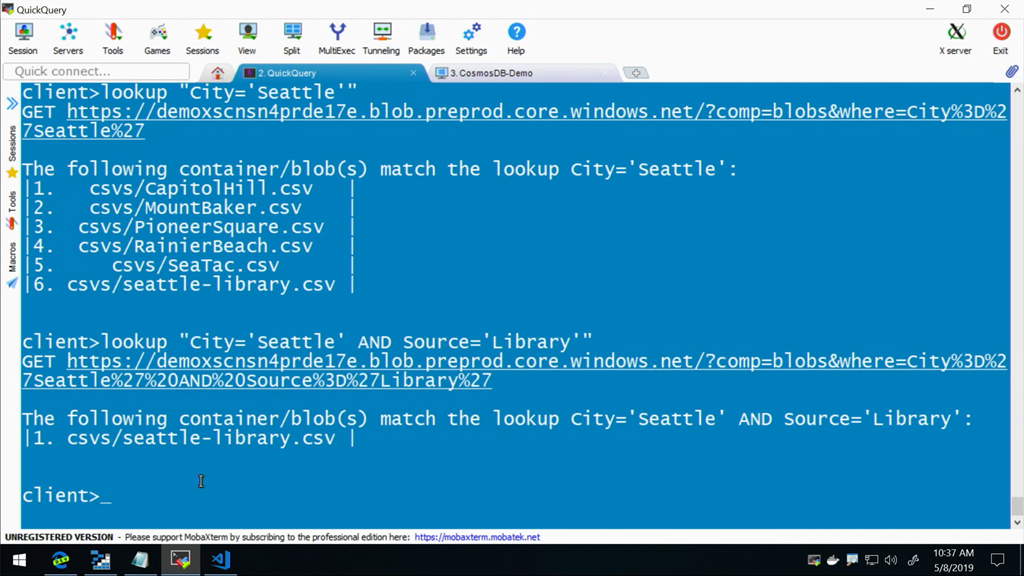This screenshot has height=576, width=1024.
Task: Click the UNREGISTERED VERSION status text
Action: click(59, 537)
